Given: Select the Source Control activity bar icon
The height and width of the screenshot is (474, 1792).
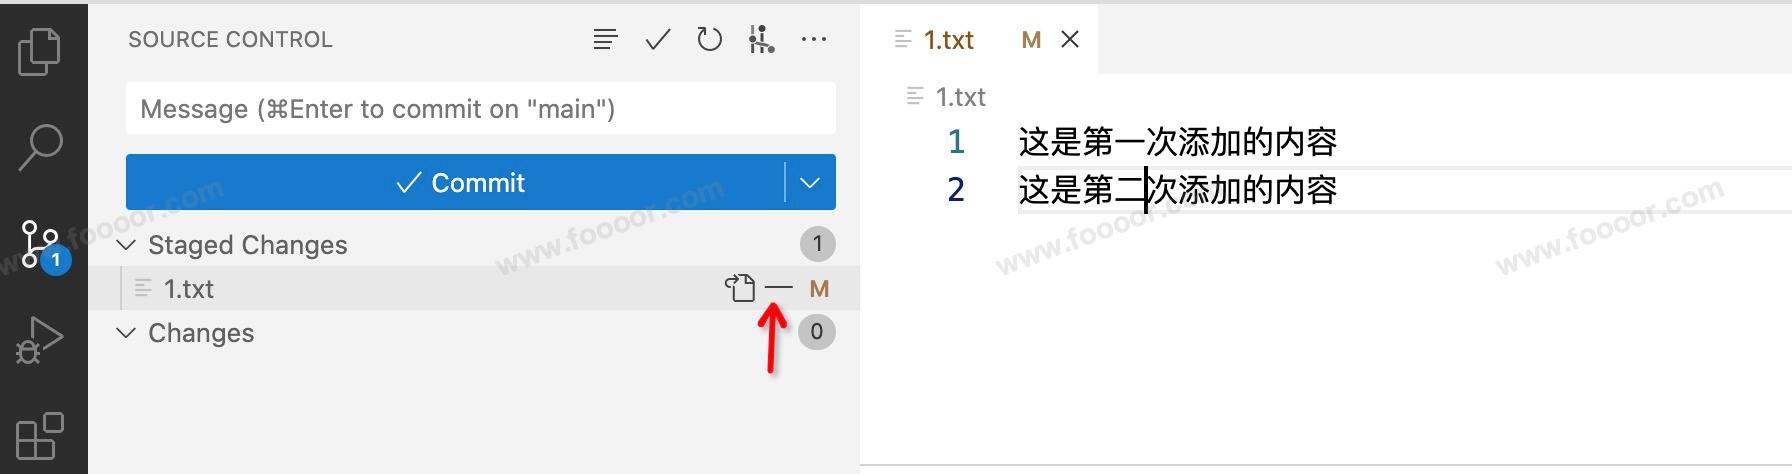Looking at the screenshot, I should [42, 244].
